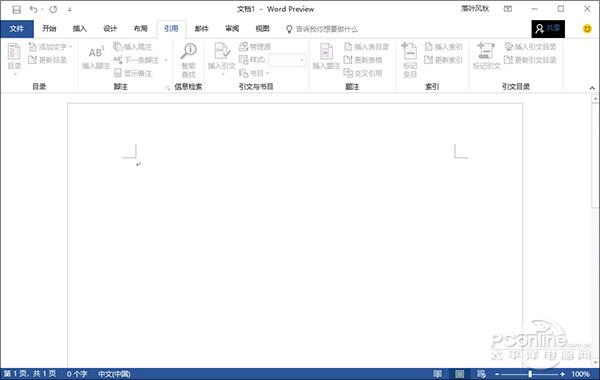Screen dimensions: 600x380
Task: Switch to Read Mode view
Action: coord(437,374)
